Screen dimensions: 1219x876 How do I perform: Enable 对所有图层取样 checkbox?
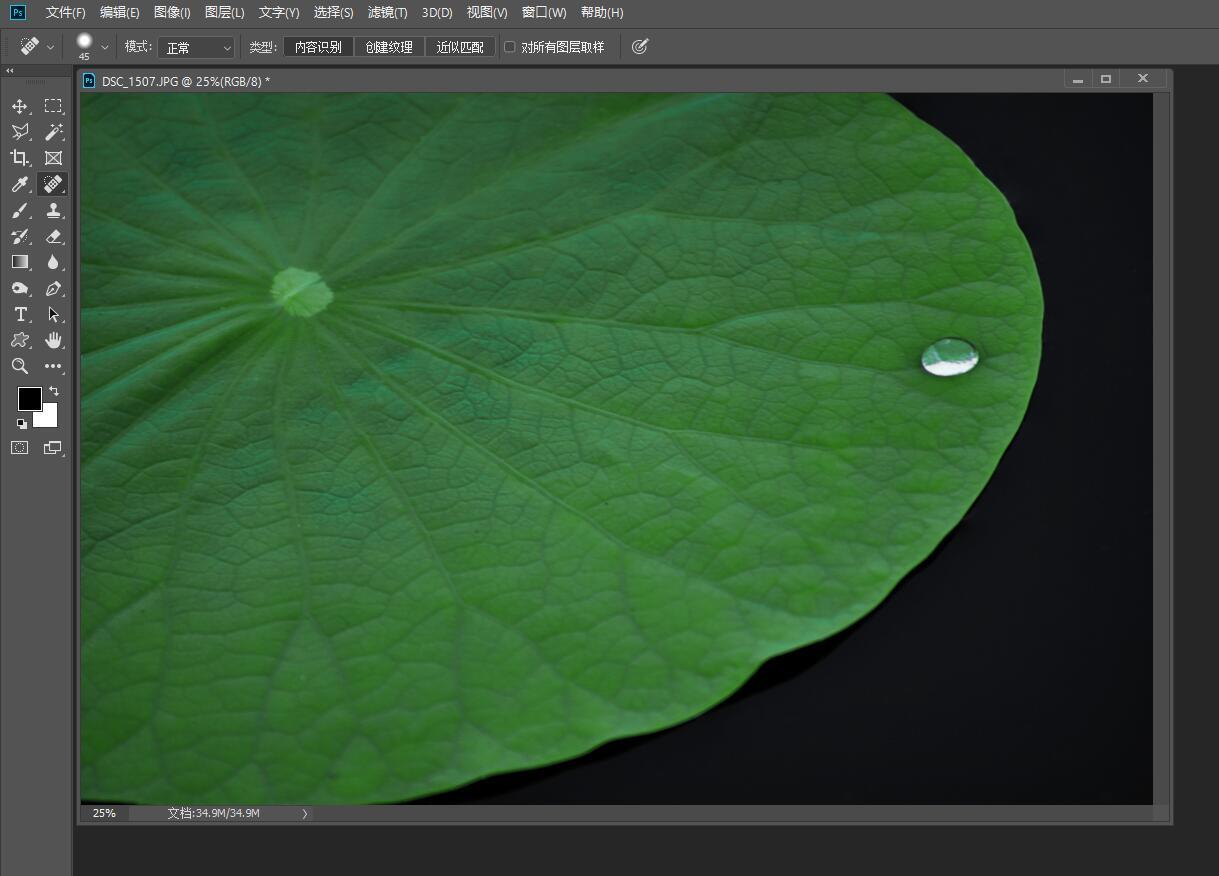click(510, 47)
